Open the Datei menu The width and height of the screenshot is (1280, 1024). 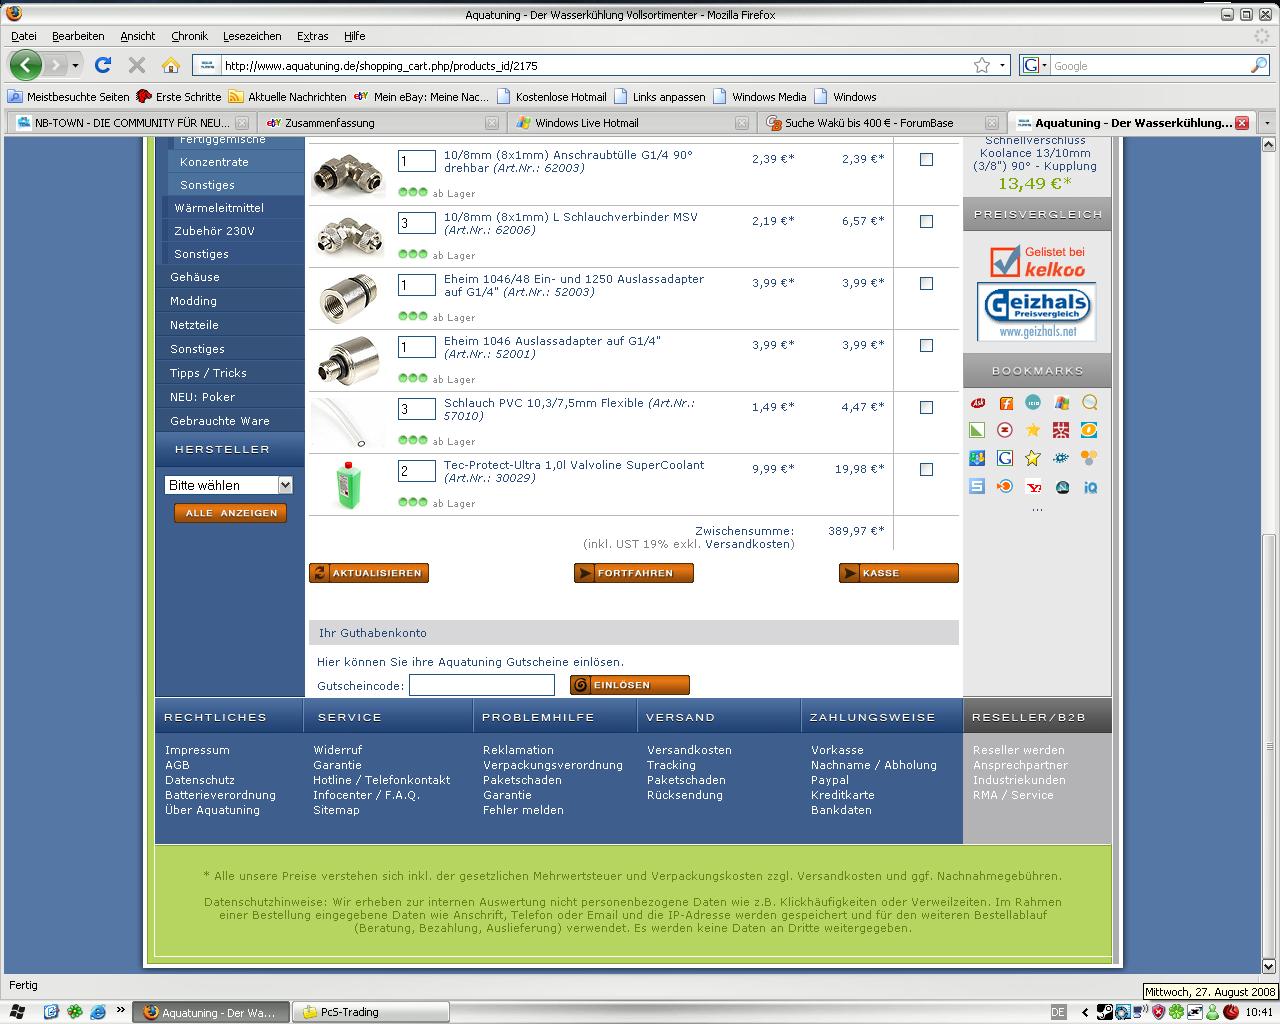pos(23,36)
